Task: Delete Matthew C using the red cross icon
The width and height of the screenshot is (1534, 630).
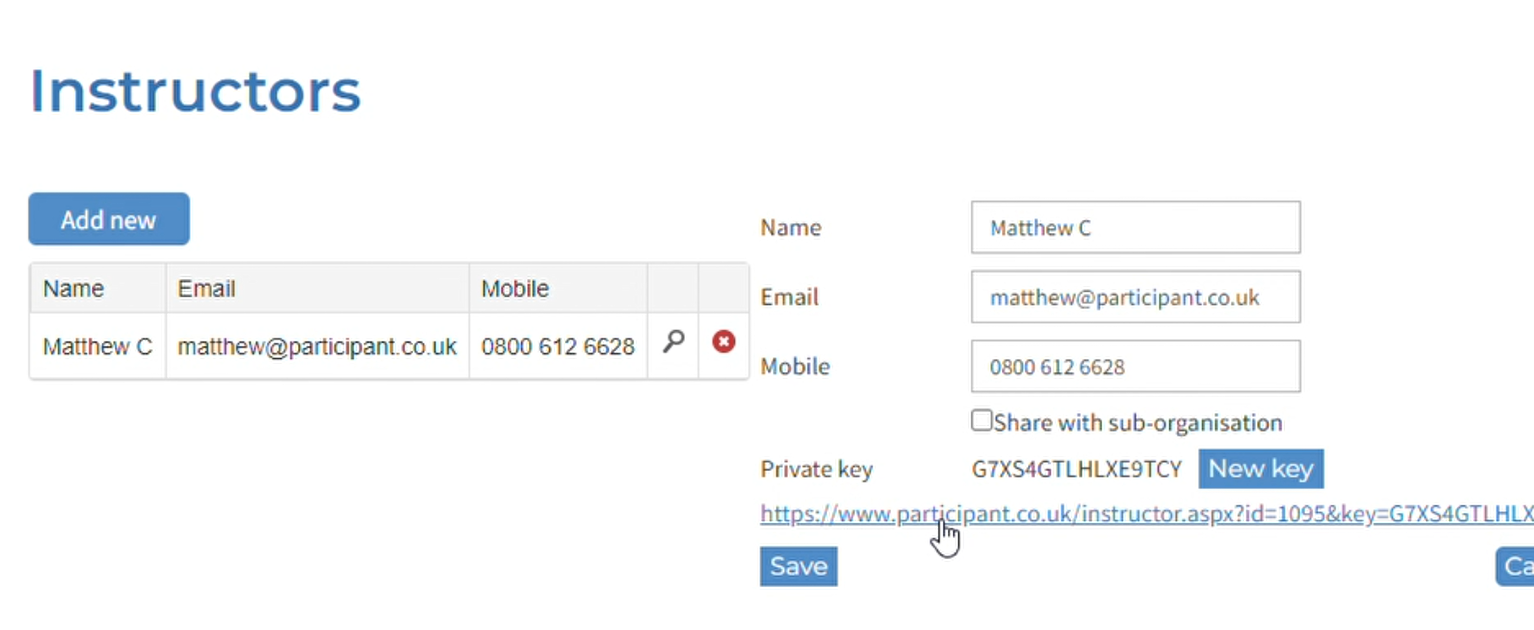Action: coord(724,342)
